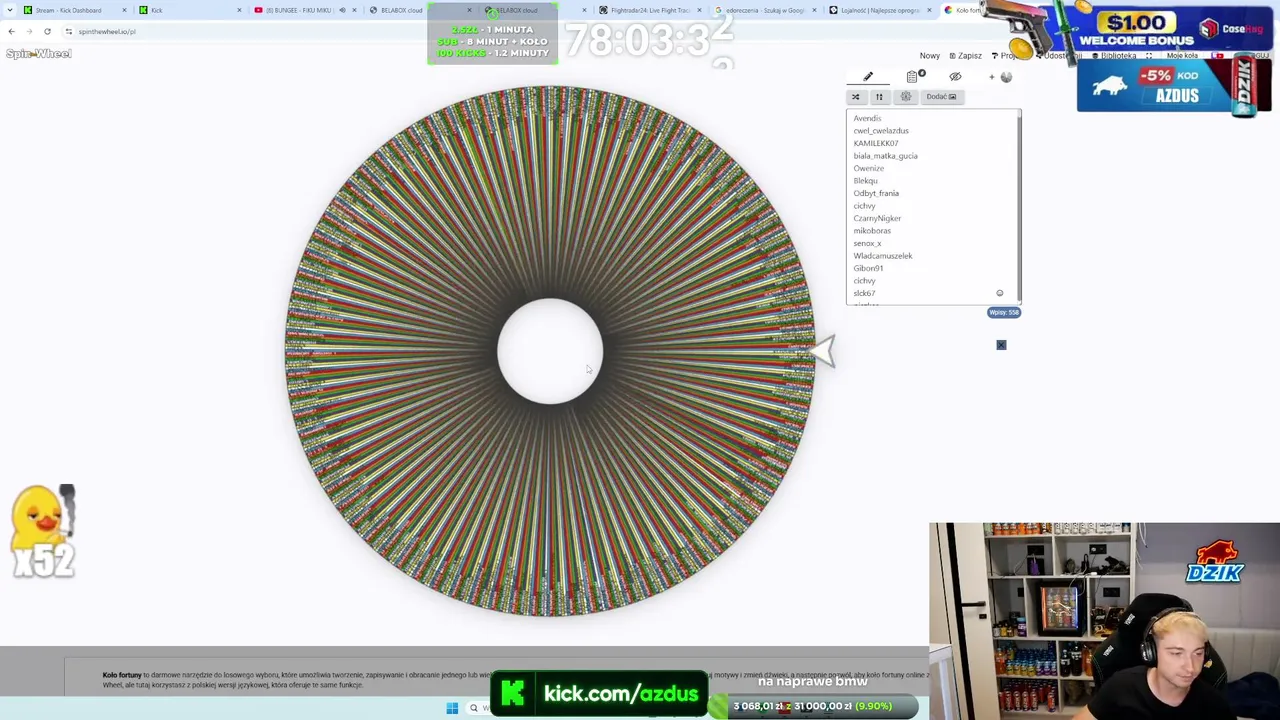Open the edoreczenia Google search tab
The image size is (1280, 720).
766,10
